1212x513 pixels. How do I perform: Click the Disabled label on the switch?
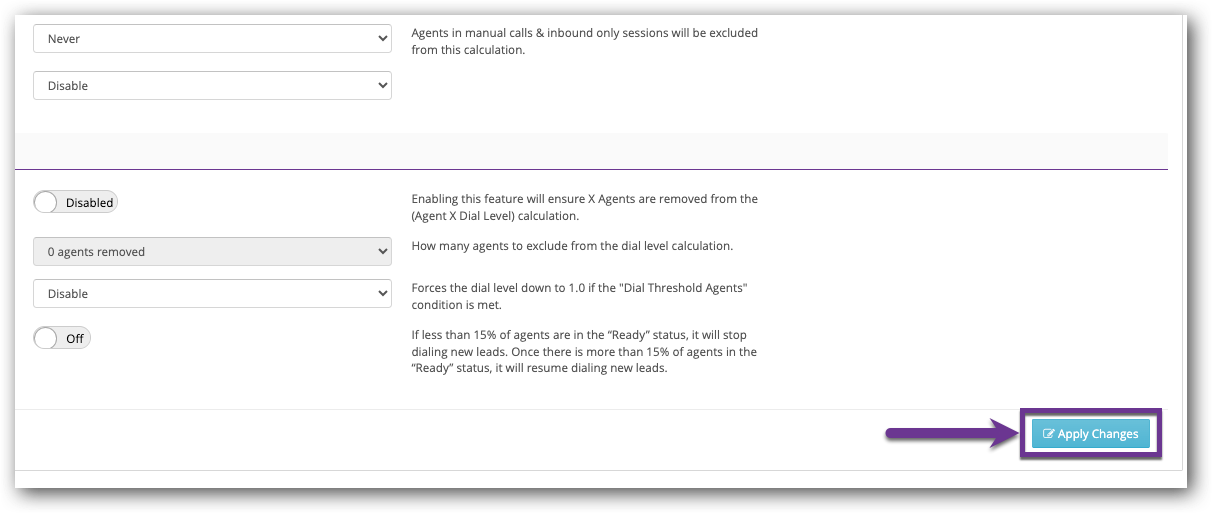coord(89,202)
